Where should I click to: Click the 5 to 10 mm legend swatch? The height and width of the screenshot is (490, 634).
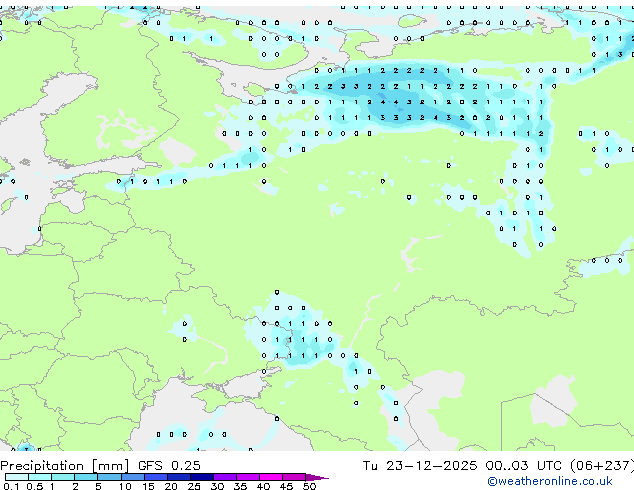pos(109,477)
